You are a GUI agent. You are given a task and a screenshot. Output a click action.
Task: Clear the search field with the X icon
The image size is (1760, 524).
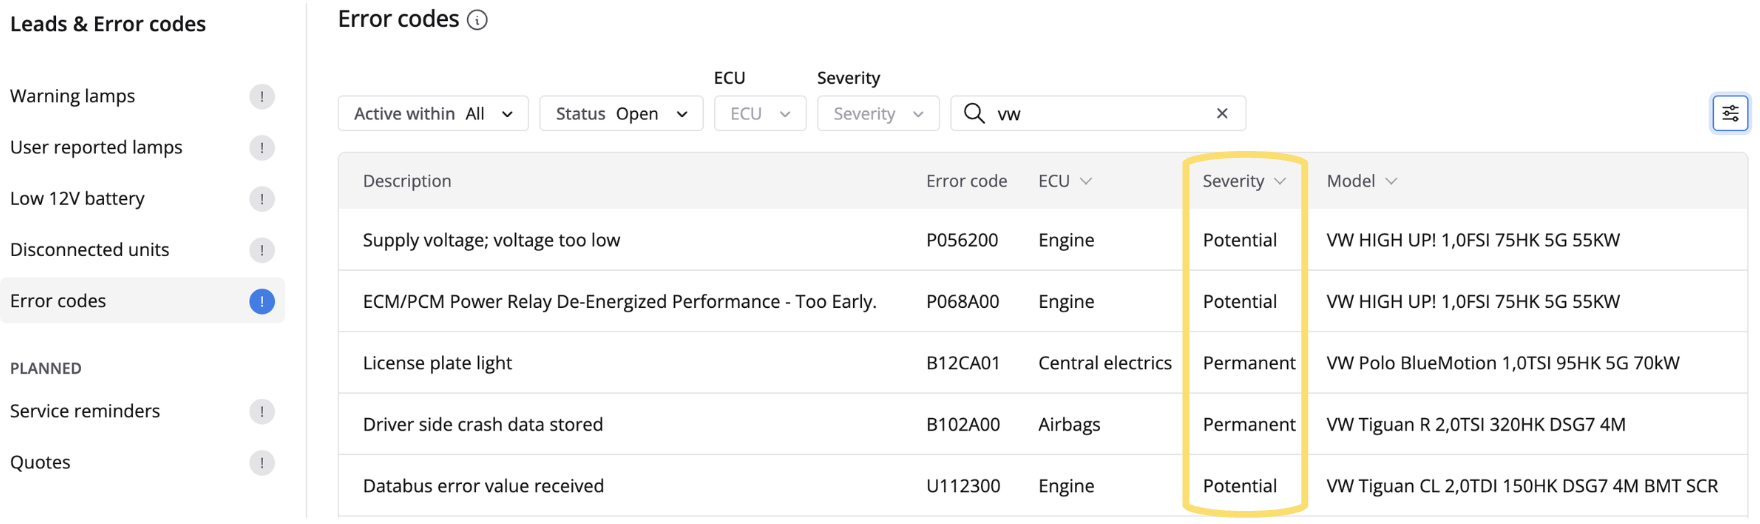pyautogui.click(x=1221, y=113)
